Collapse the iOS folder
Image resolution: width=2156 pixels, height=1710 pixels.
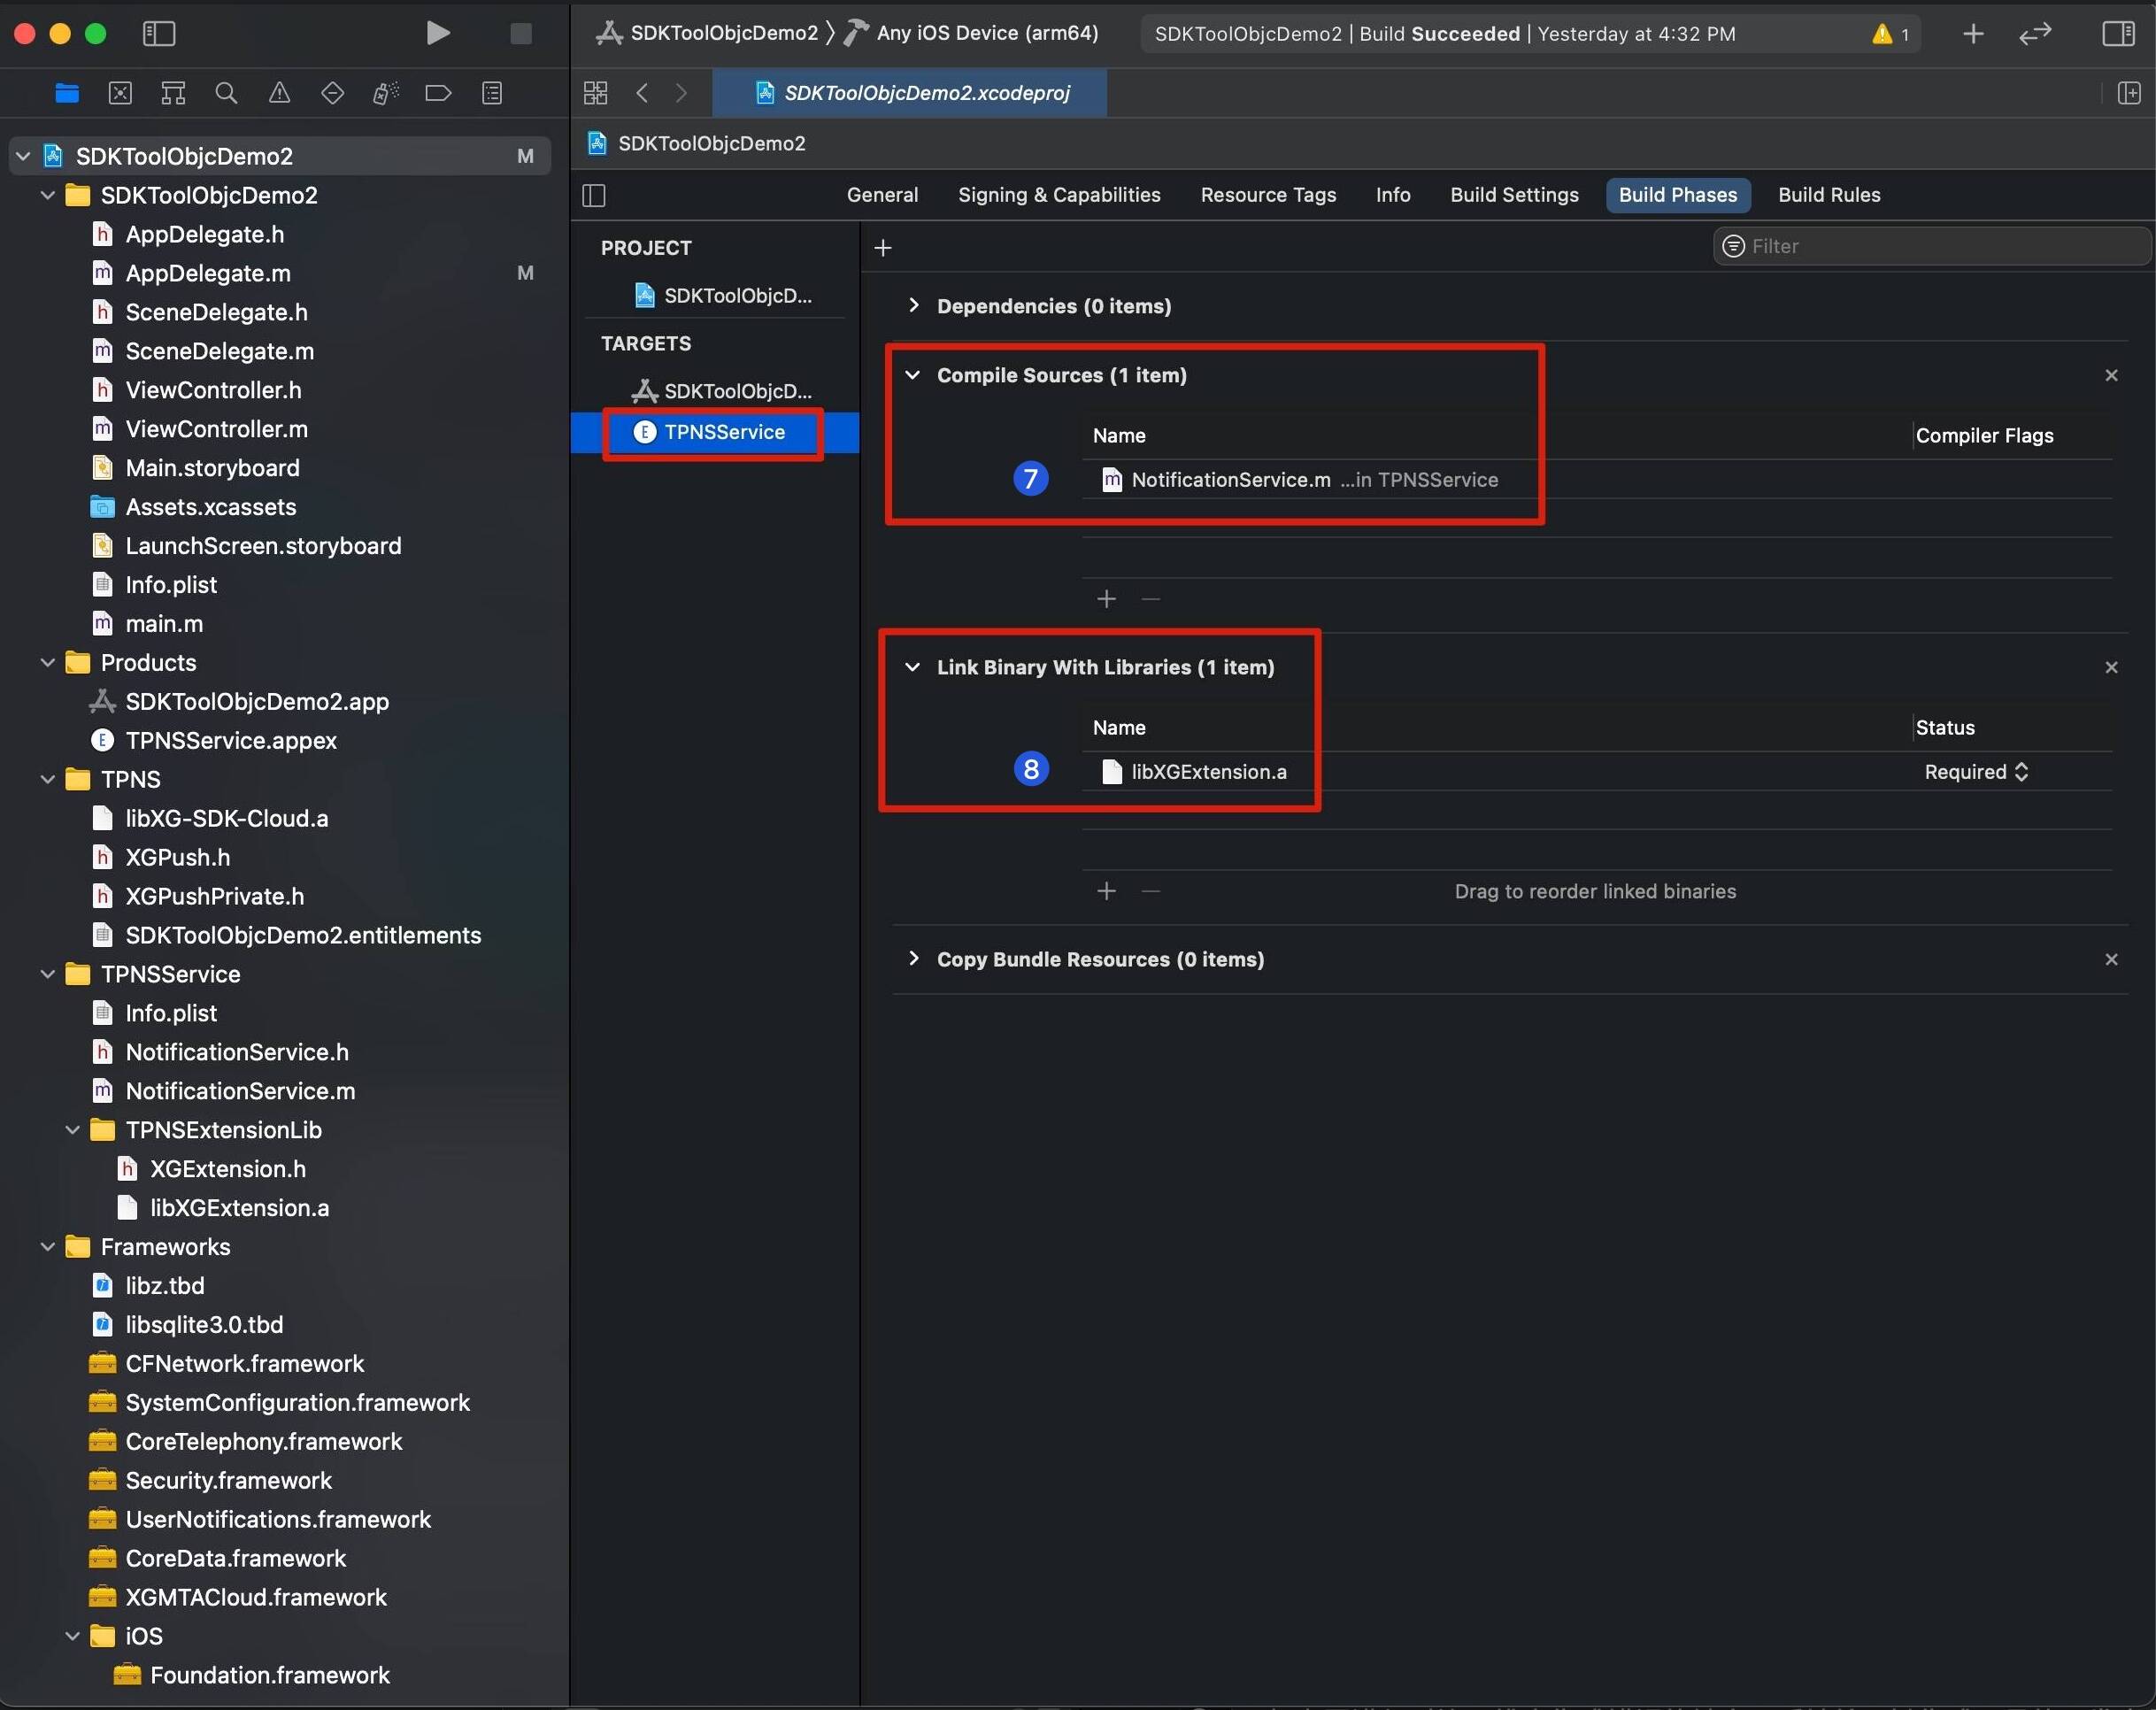point(72,1636)
